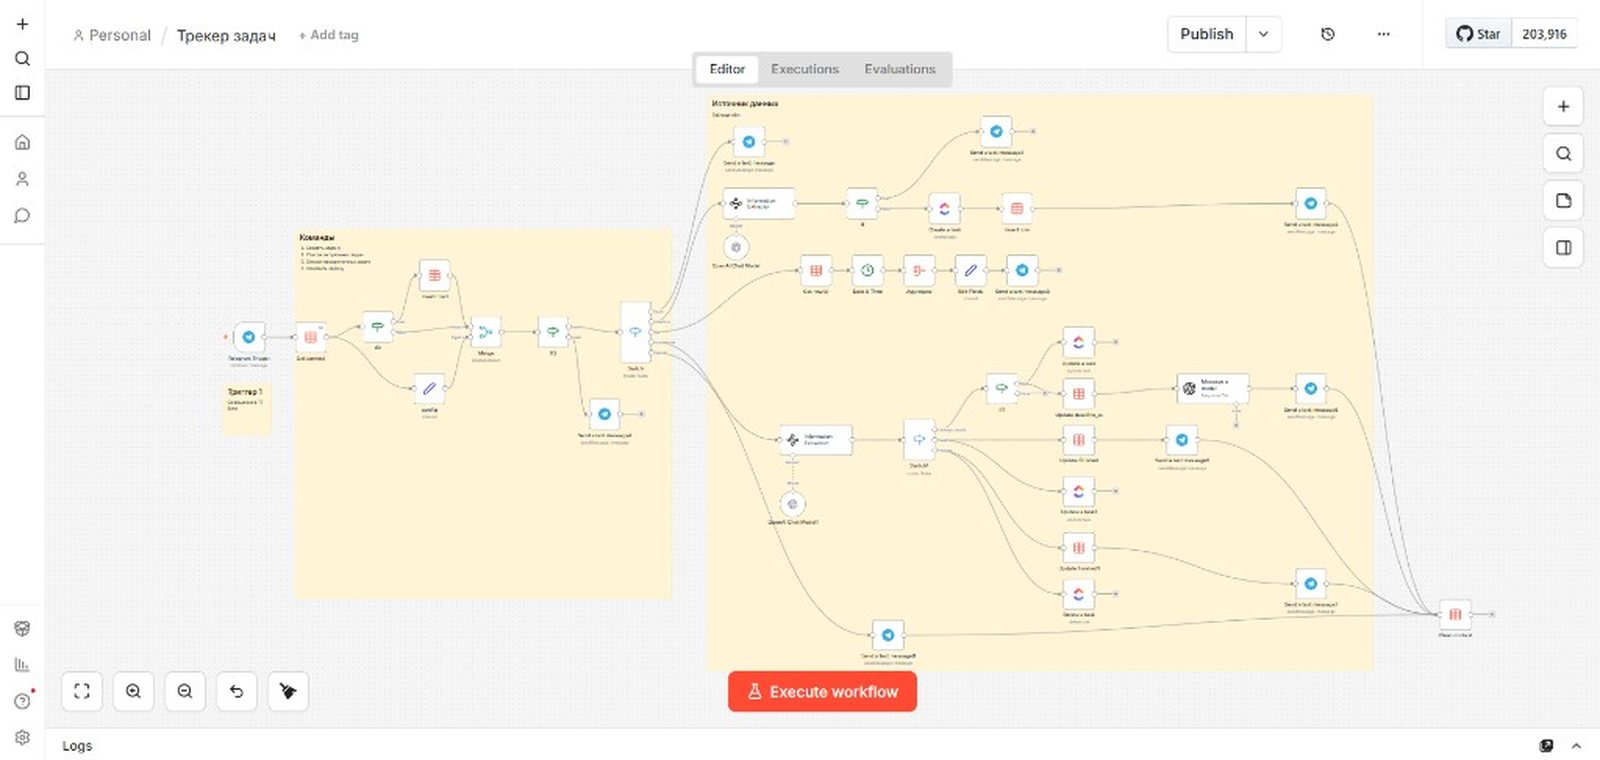This screenshot has width=1600, height=760.
Task: Click the zoom to fit canvas icon
Action: (82, 691)
